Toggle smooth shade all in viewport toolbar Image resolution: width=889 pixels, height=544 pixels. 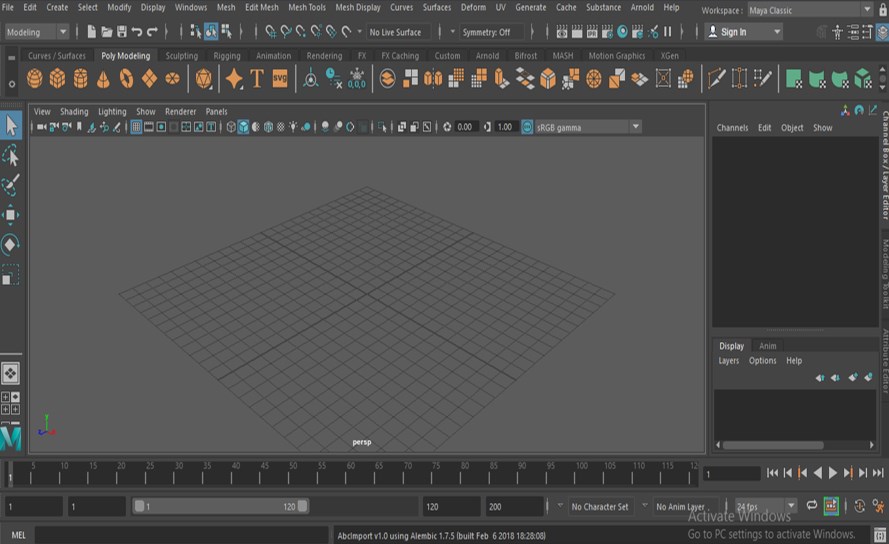(243, 127)
